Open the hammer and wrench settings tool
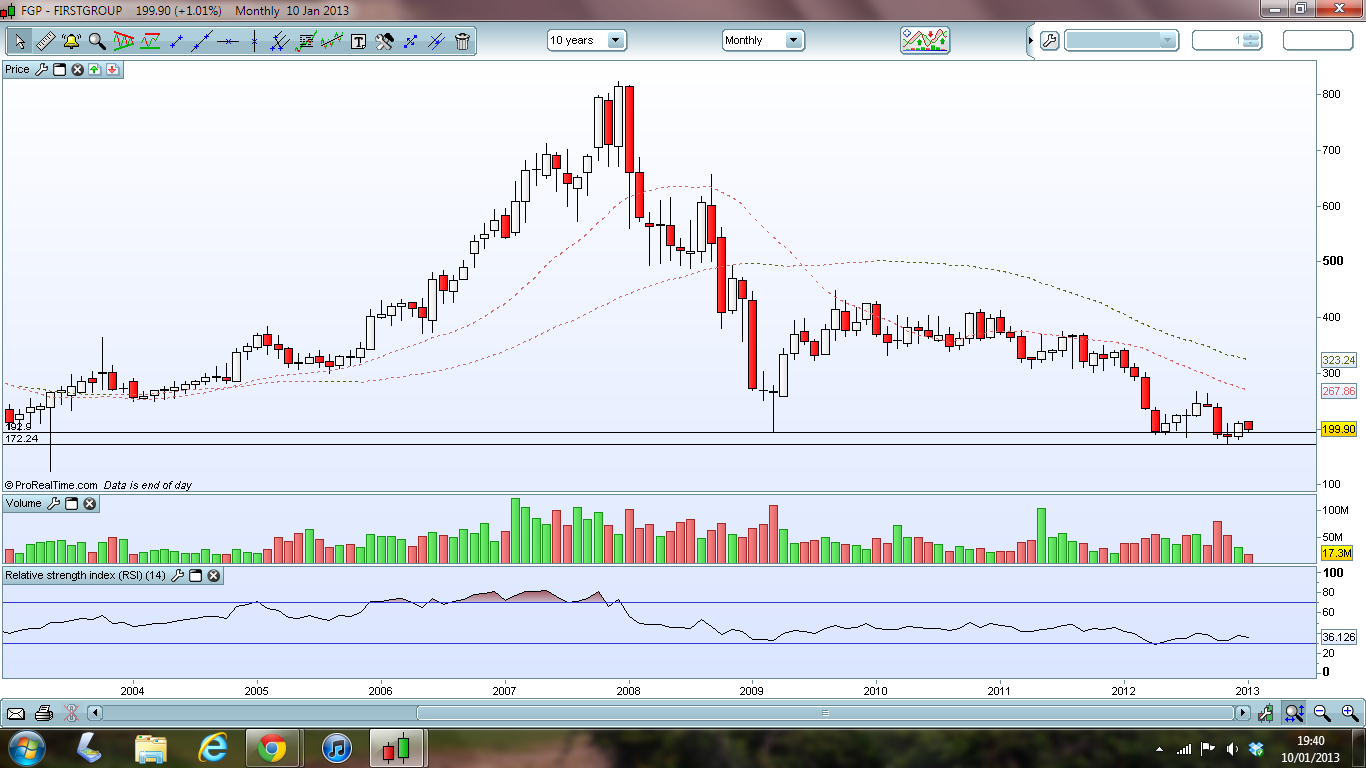 384,41
